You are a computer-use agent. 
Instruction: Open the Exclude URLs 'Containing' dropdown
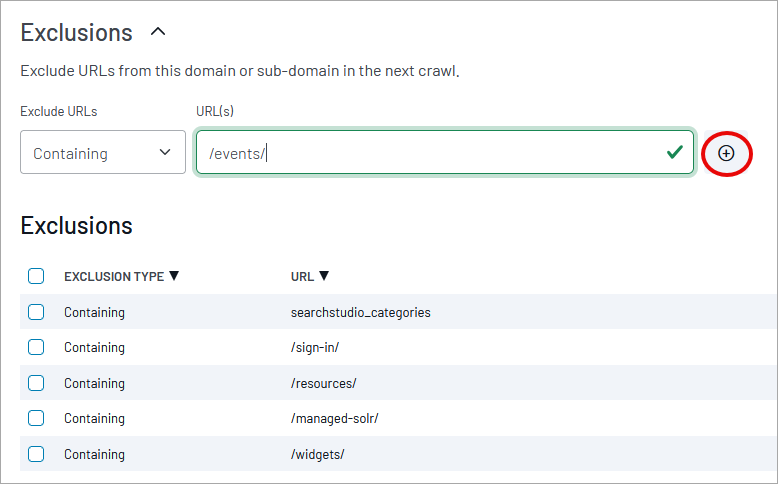click(102, 153)
